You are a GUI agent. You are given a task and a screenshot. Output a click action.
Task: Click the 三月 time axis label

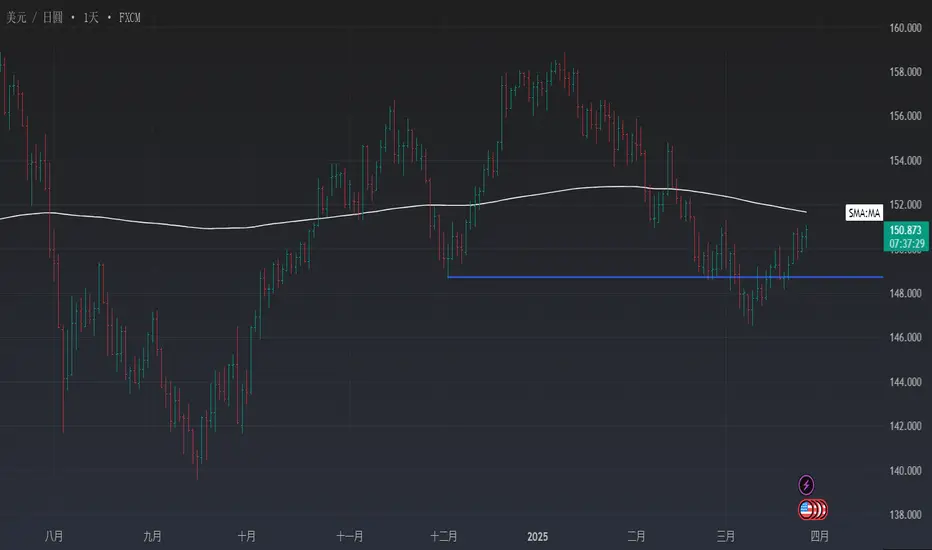click(726, 536)
